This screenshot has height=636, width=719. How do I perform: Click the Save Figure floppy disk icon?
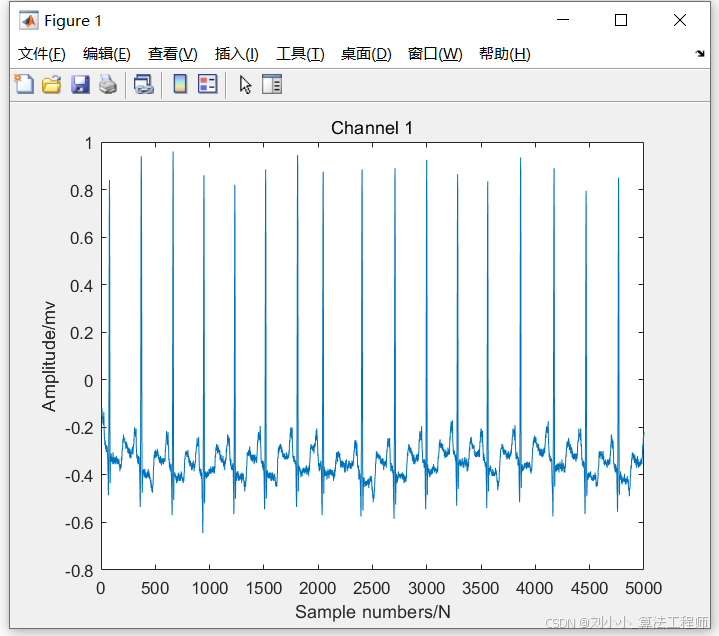click(x=80, y=85)
